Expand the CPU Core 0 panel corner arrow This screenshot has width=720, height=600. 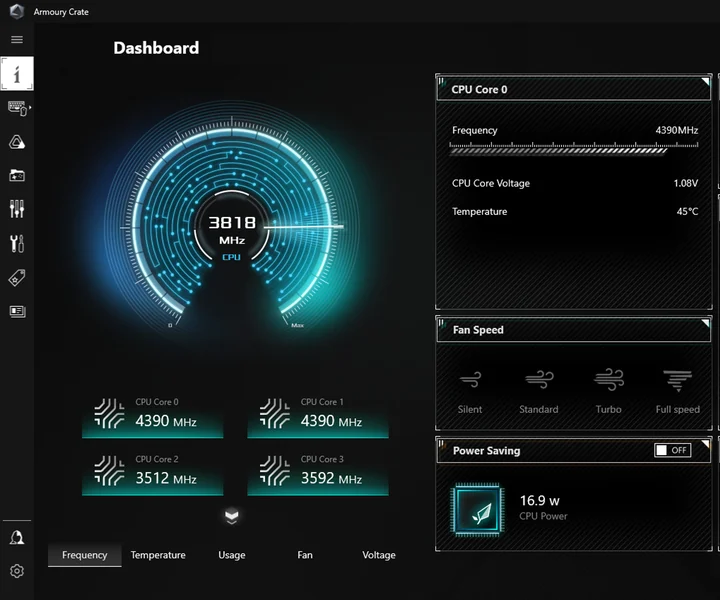(705, 82)
